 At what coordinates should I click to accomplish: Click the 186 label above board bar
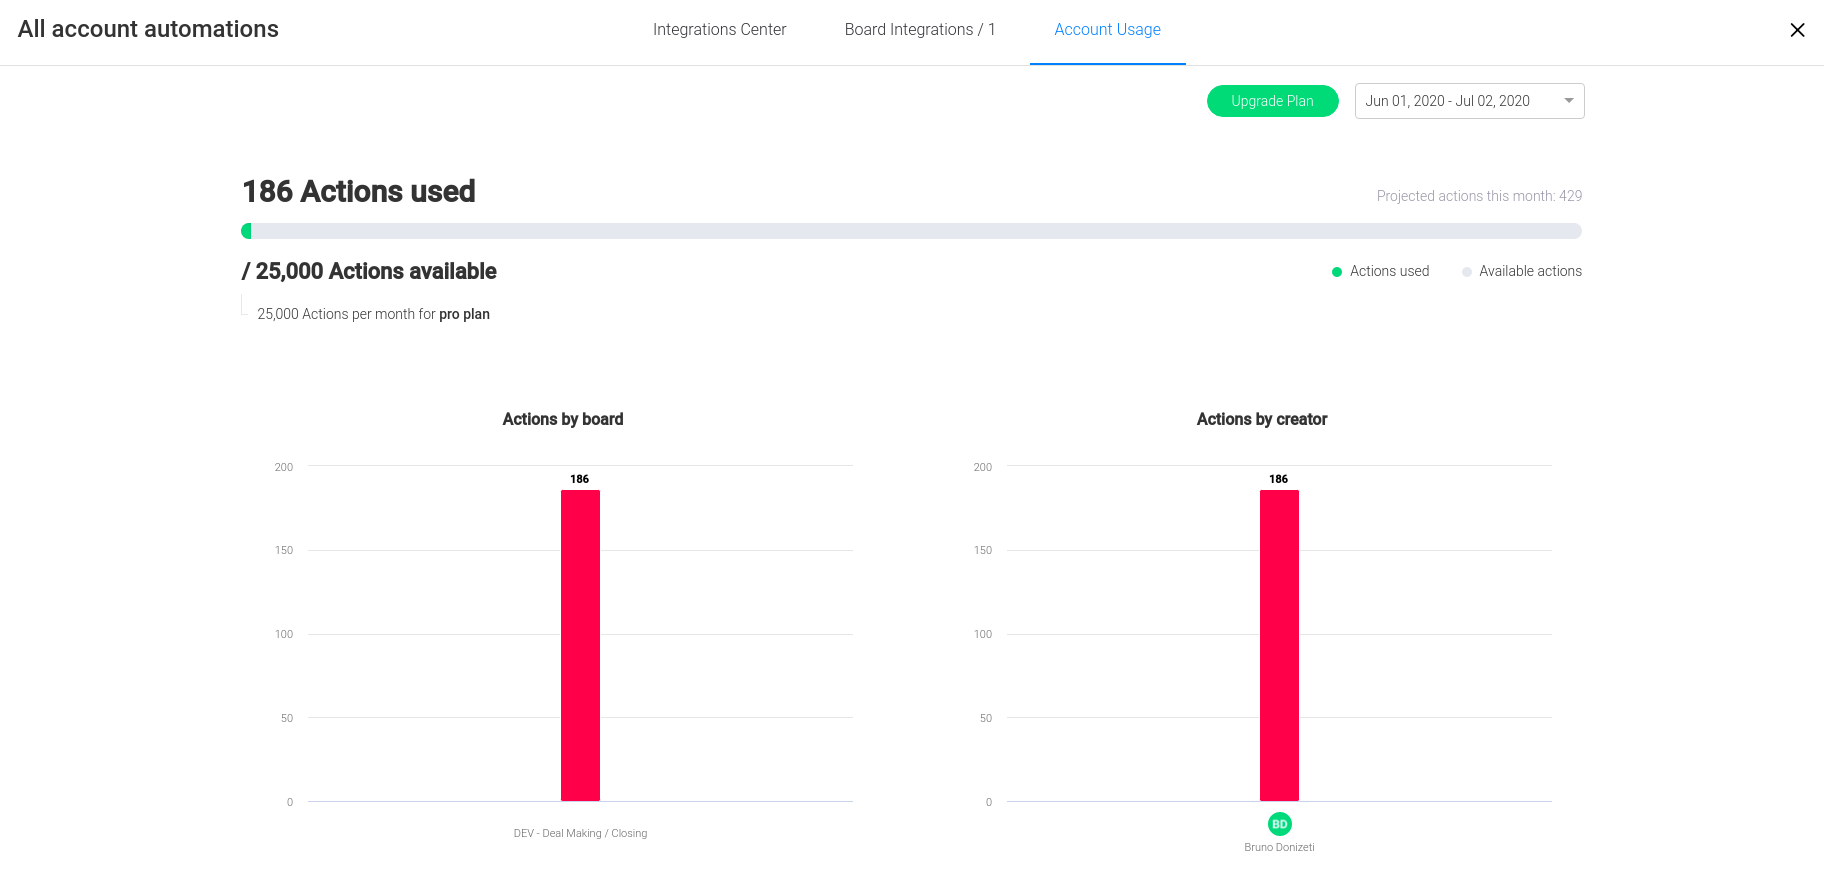[579, 479]
